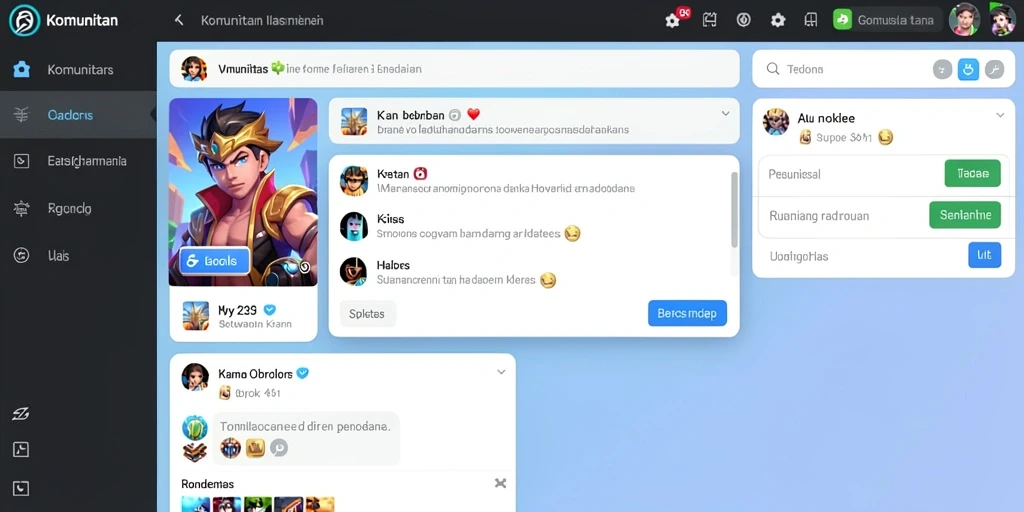Click blue Lit button beside Uodiigohtas

click(984, 255)
